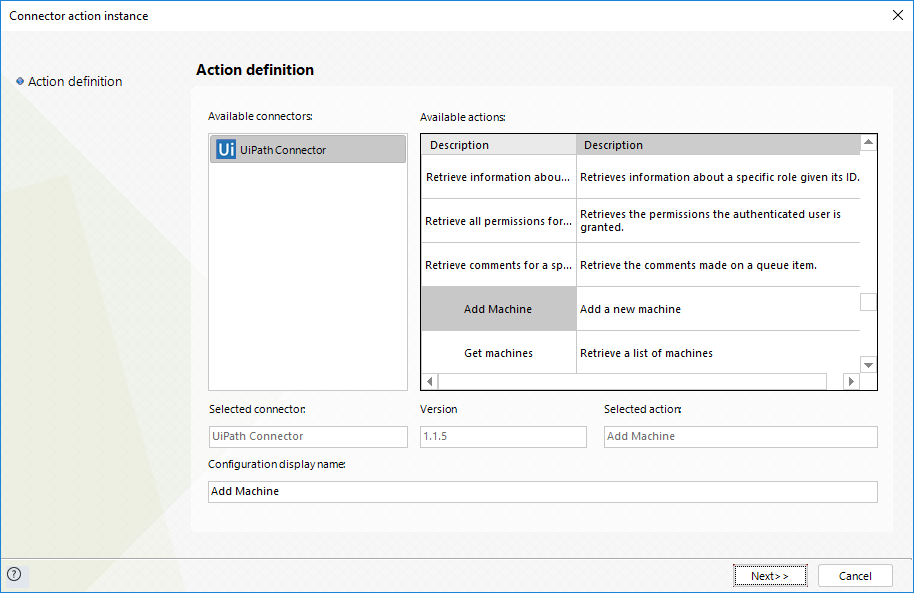Click the vertical scrollbar thumb
The image size is (914, 593).
tap(869, 302)
